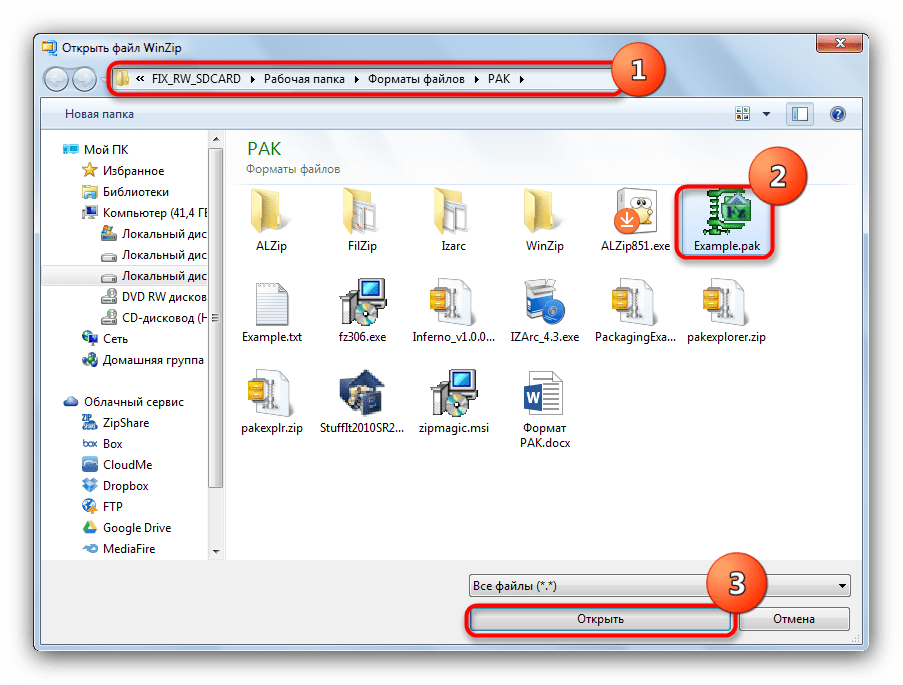Select the zipmagic.msi installer file
Image resolution: width=903 pixels, height=685 pixels.
pyautogui.click(x=453, y=403)
